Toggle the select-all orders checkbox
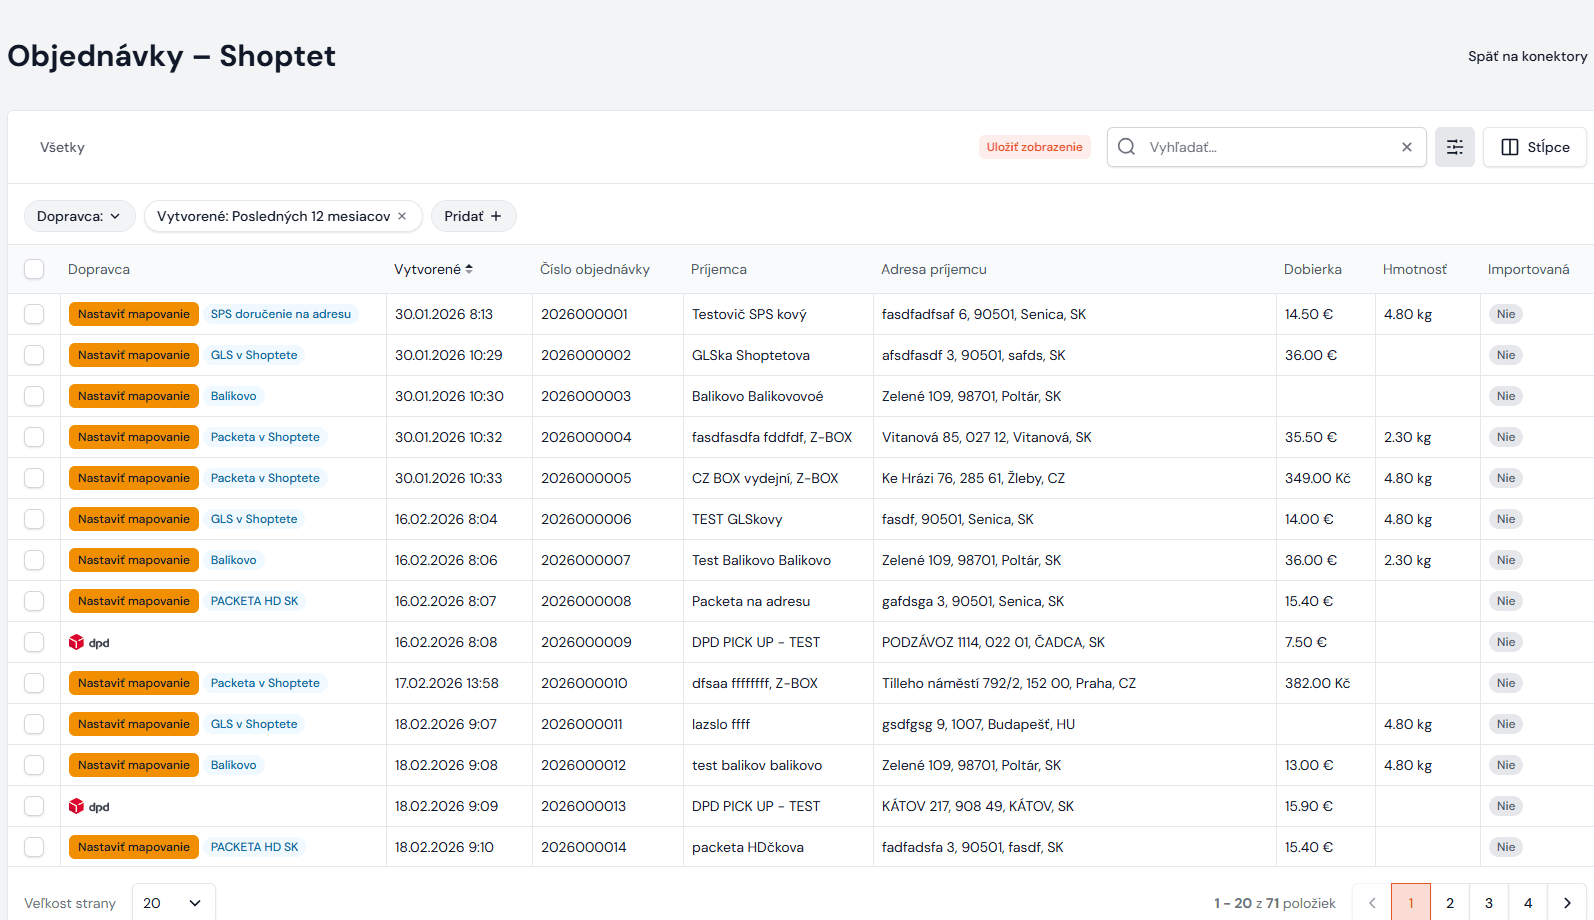 coord(34,269)
